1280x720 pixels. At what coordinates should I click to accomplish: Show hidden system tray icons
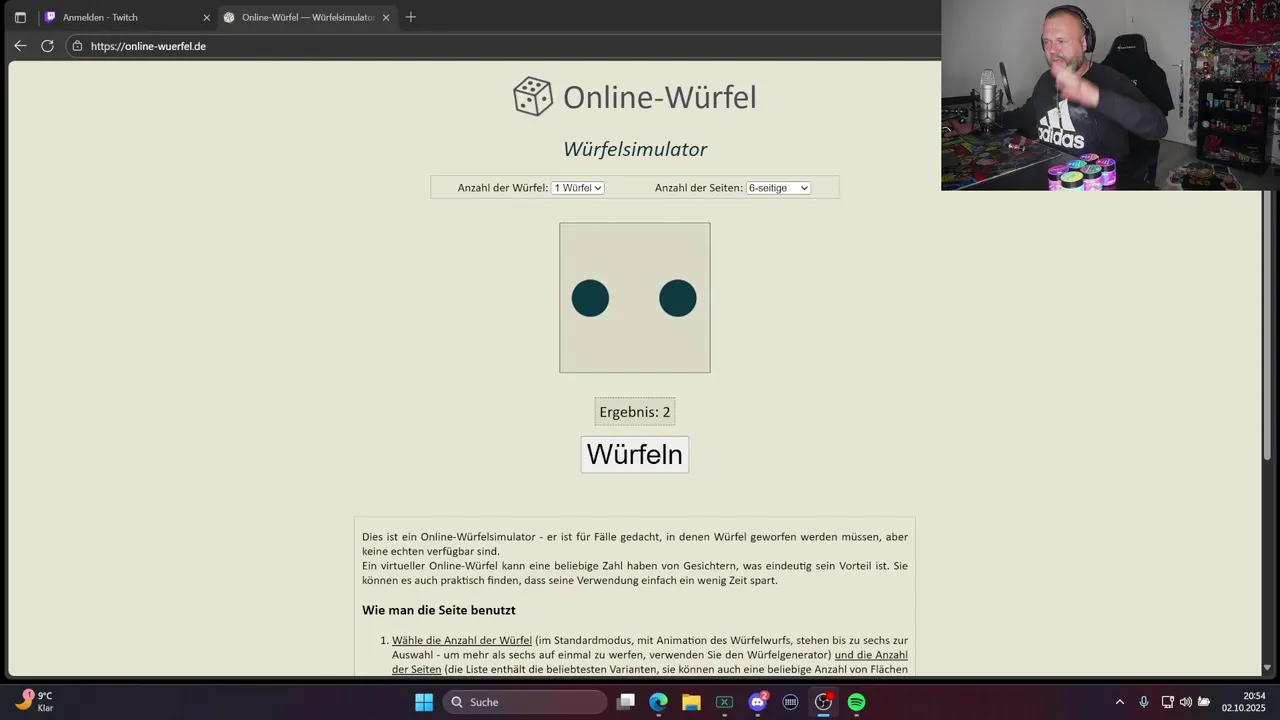tap(1120, 702)
